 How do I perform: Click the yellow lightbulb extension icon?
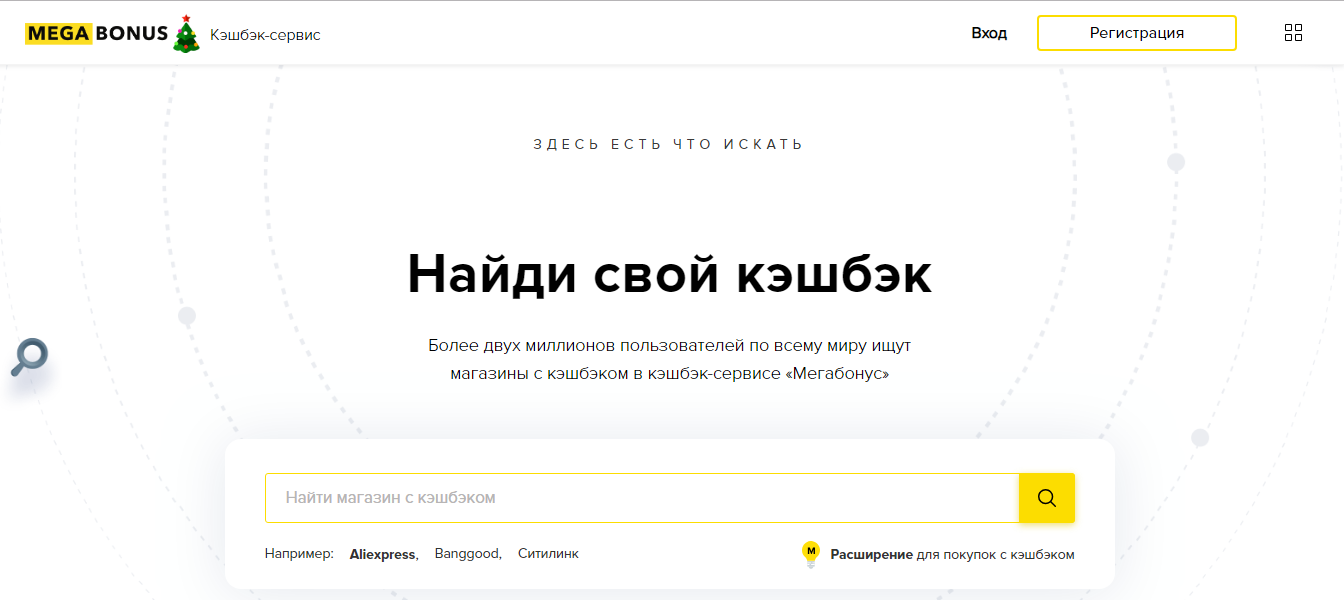pyautogui.click(x=811, y=554)
